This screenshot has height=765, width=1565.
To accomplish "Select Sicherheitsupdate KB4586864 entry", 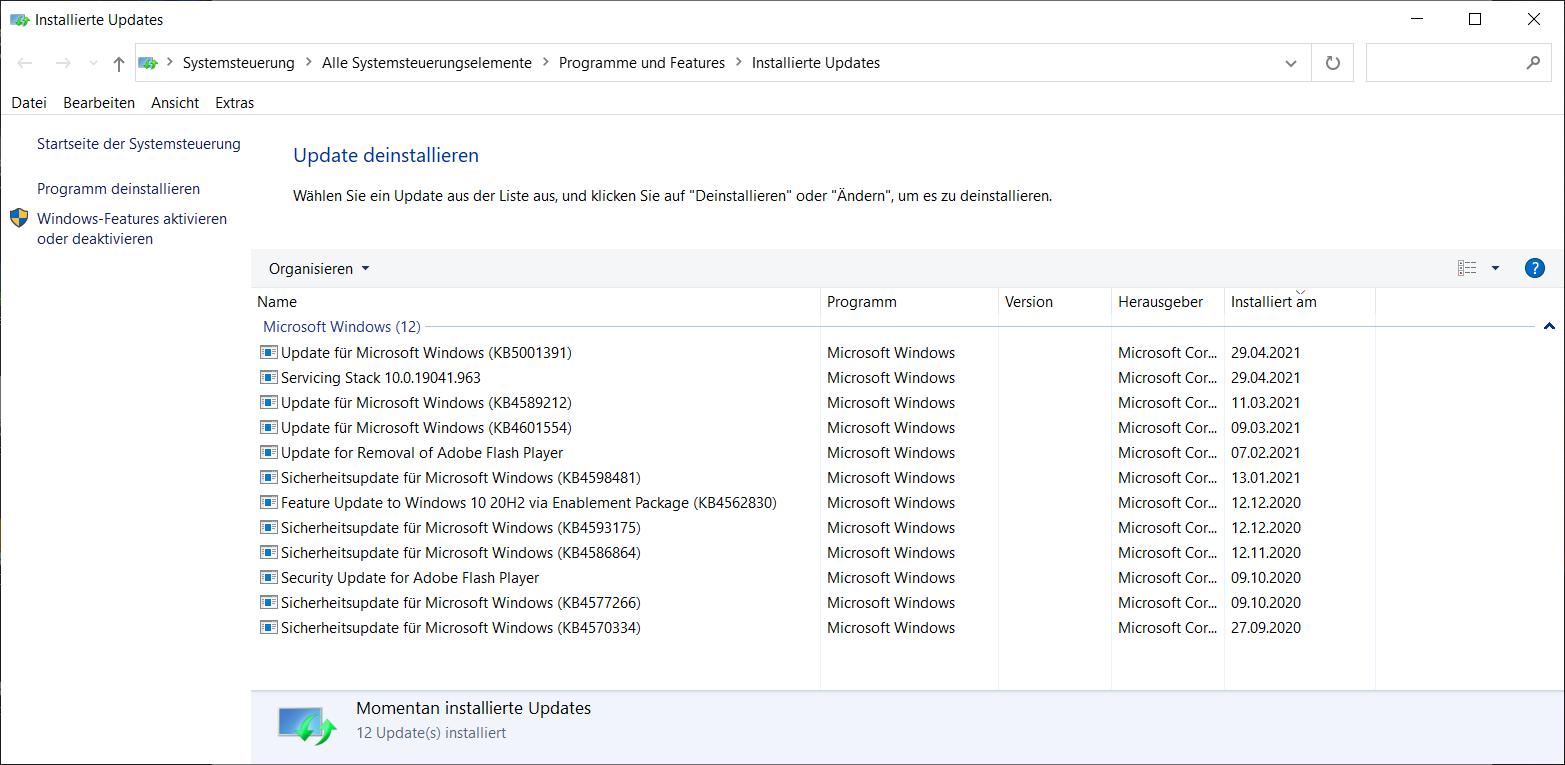I will (x=461, y=553).
